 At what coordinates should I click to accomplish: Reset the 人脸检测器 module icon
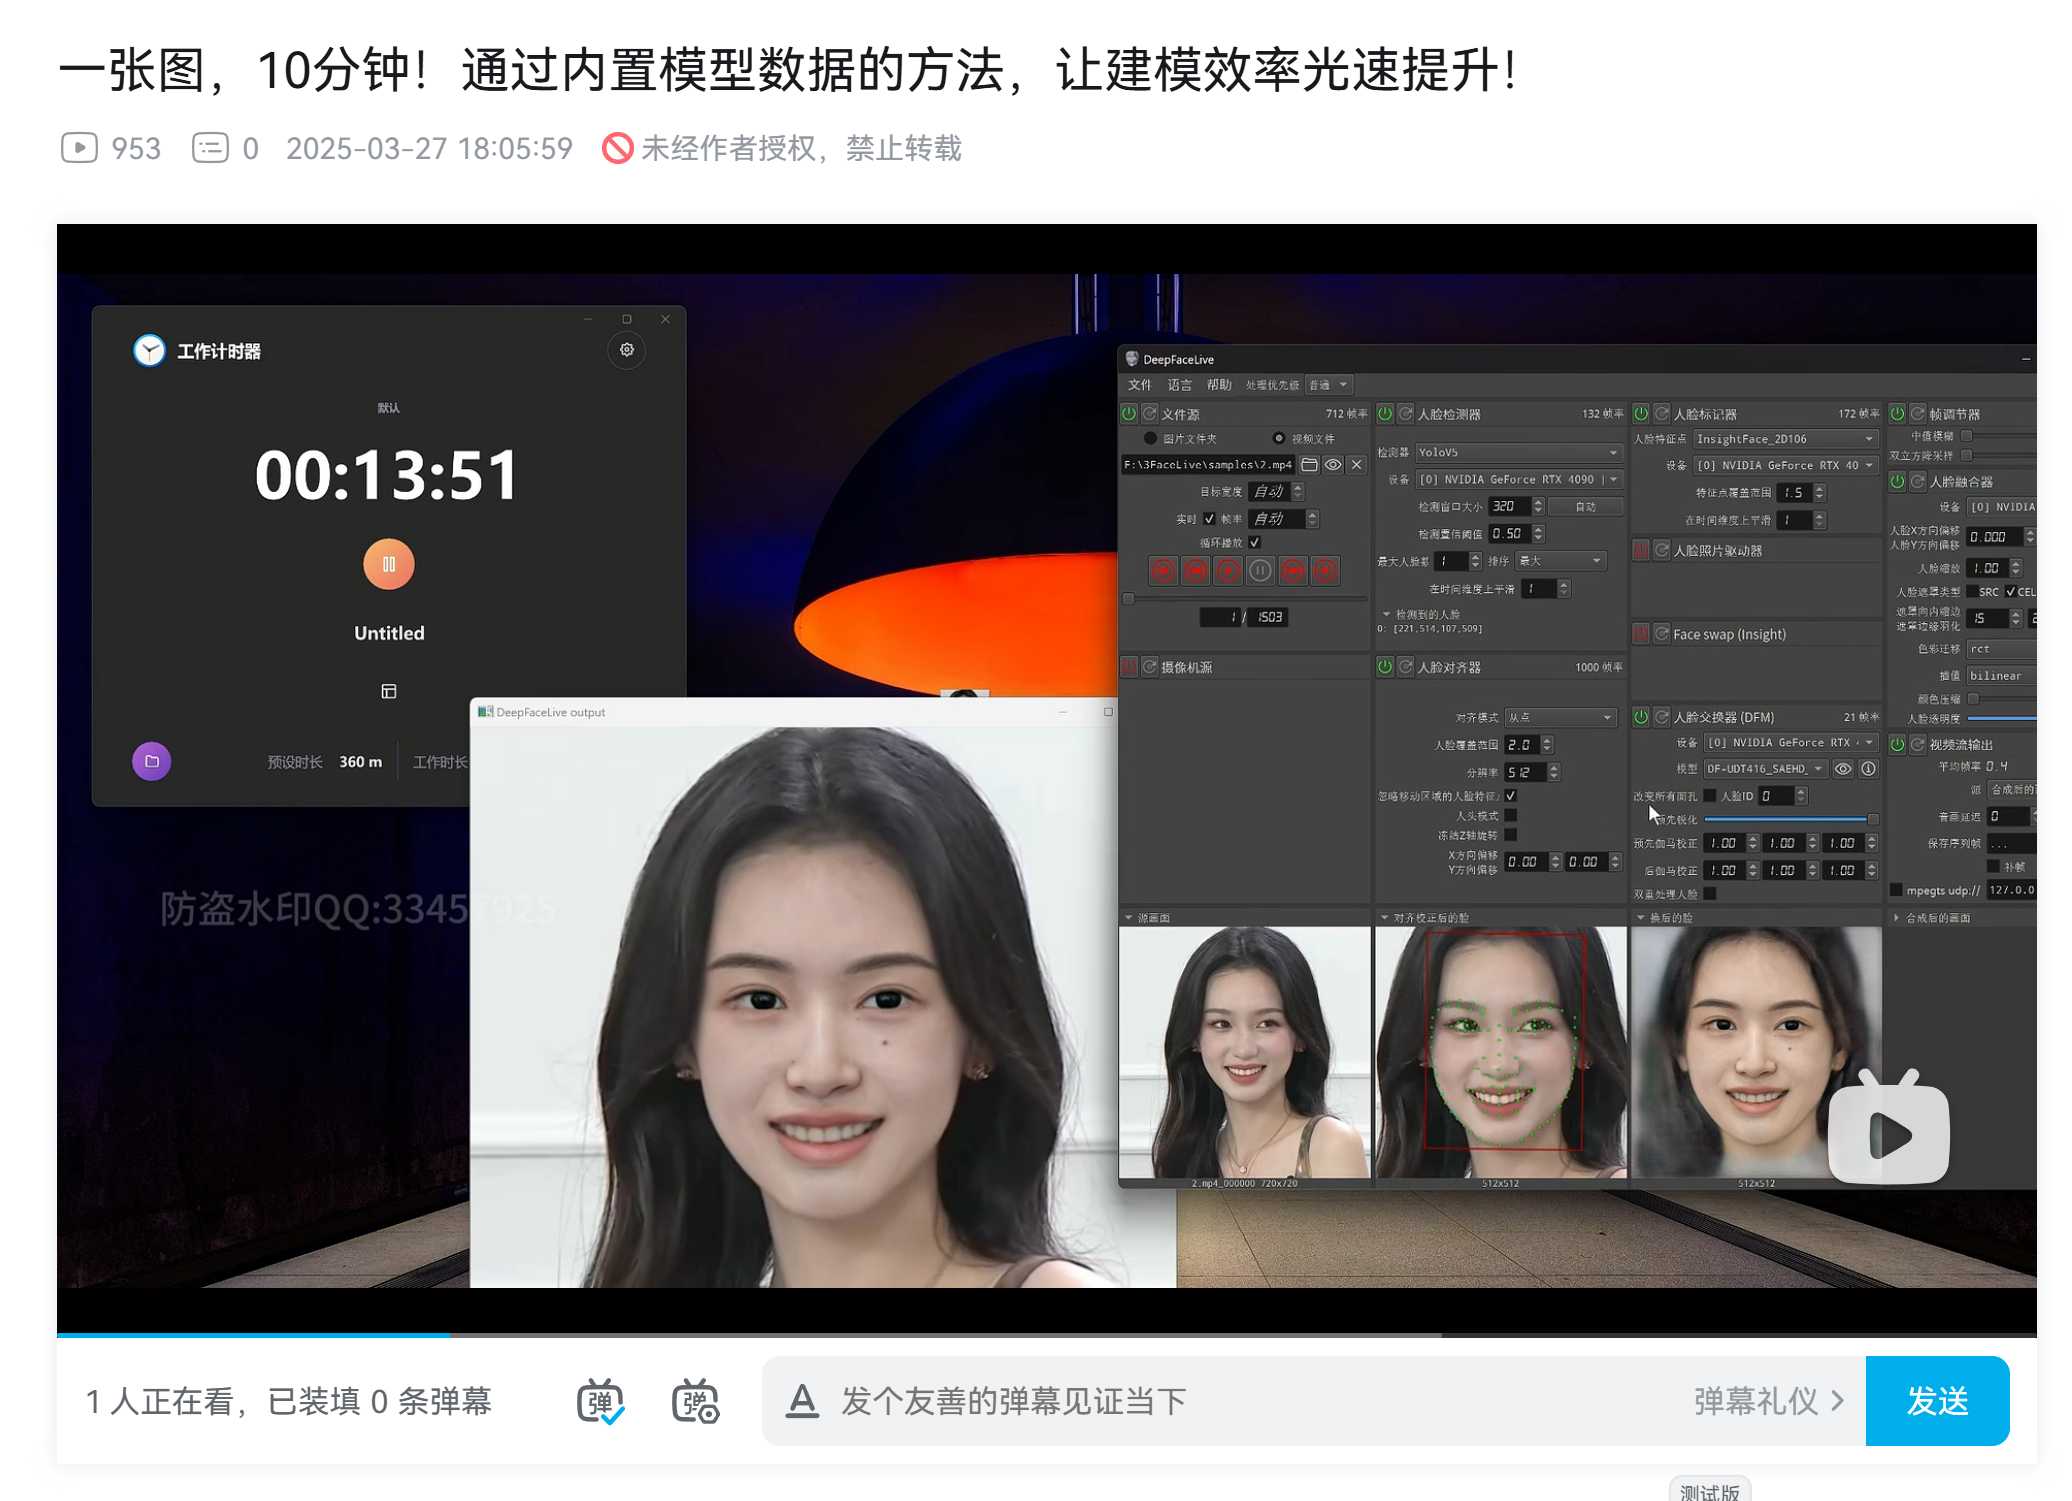pyautogui.click(x=1406, y=413)
